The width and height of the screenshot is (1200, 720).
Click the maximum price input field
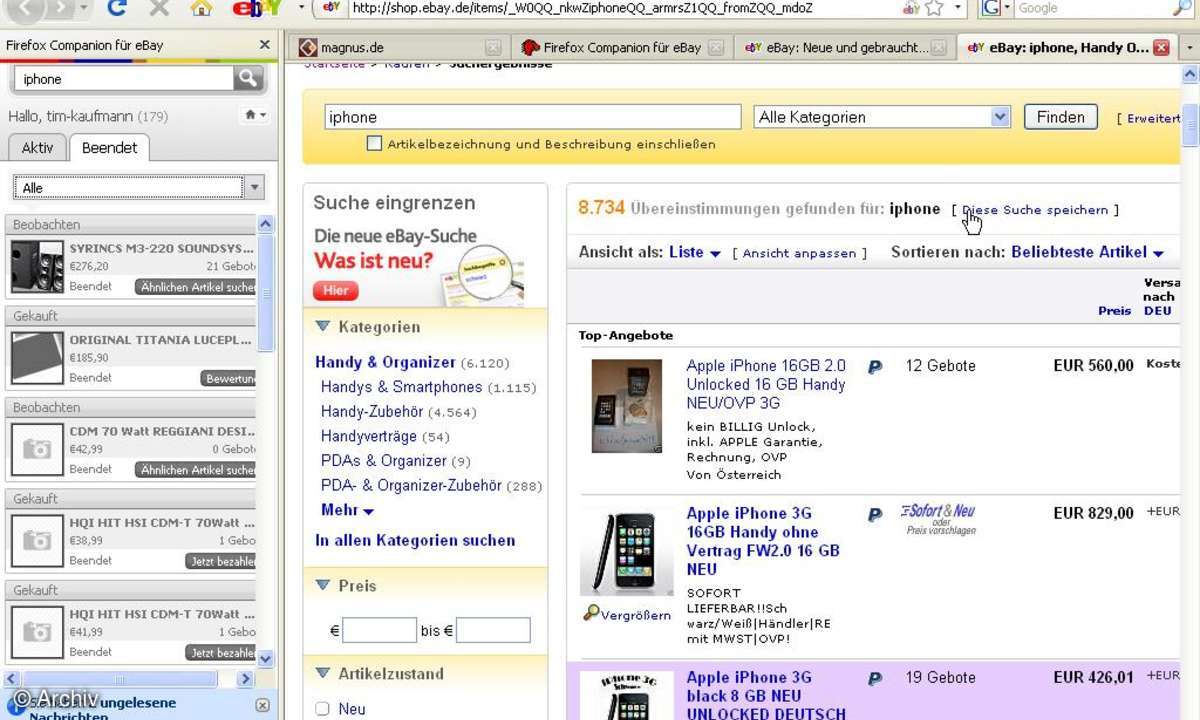(x=493, y=630)
